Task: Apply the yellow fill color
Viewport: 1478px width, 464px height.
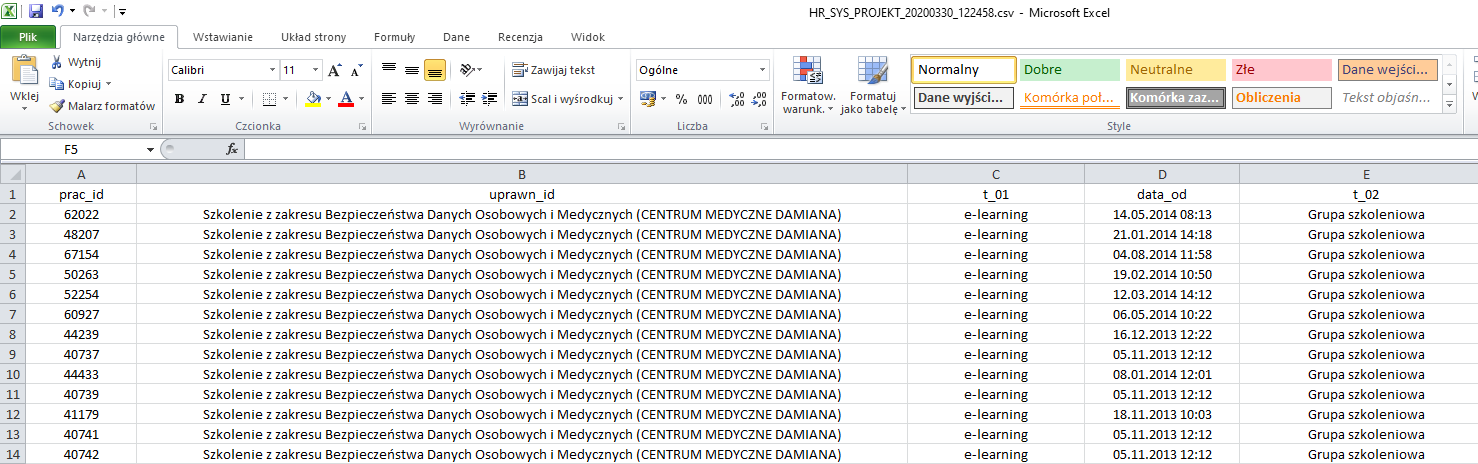Action: point(313,99)
